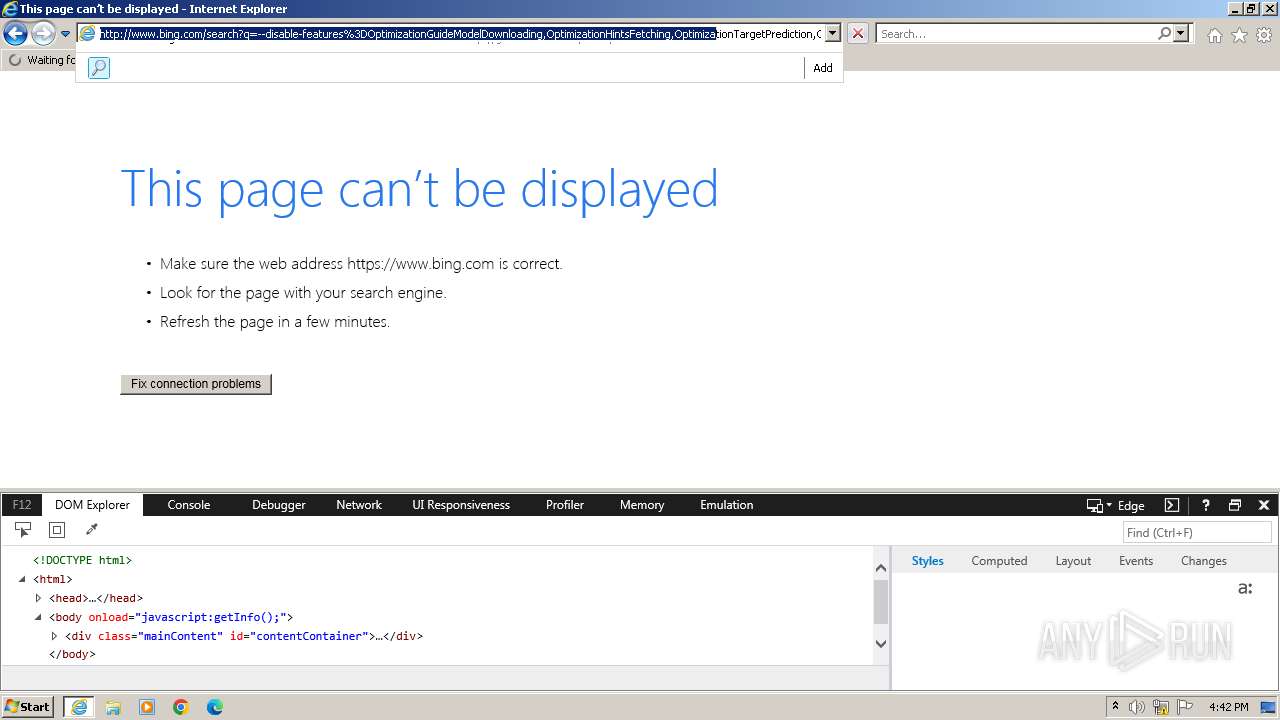The width and height of the screenshot is (1280, 720).
Task: Open the address bar autocomplete dropdown arrow
Action: tap(832, 34)
